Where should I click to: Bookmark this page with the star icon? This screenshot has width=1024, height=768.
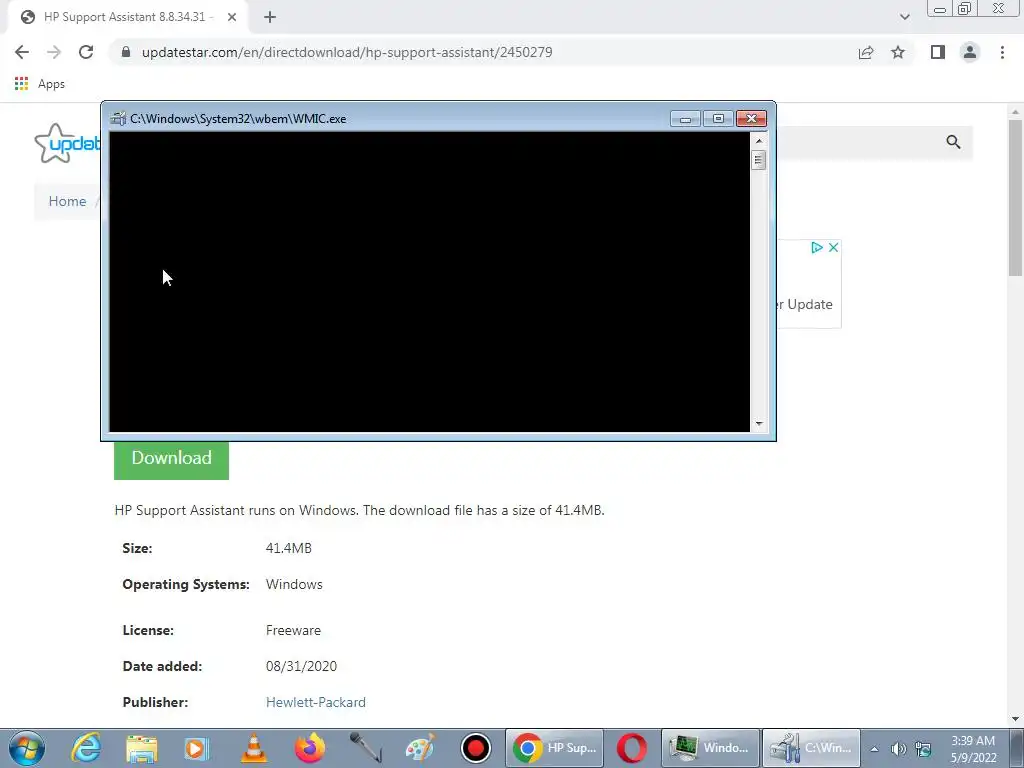pyautogui.click(x=898, y=52)
